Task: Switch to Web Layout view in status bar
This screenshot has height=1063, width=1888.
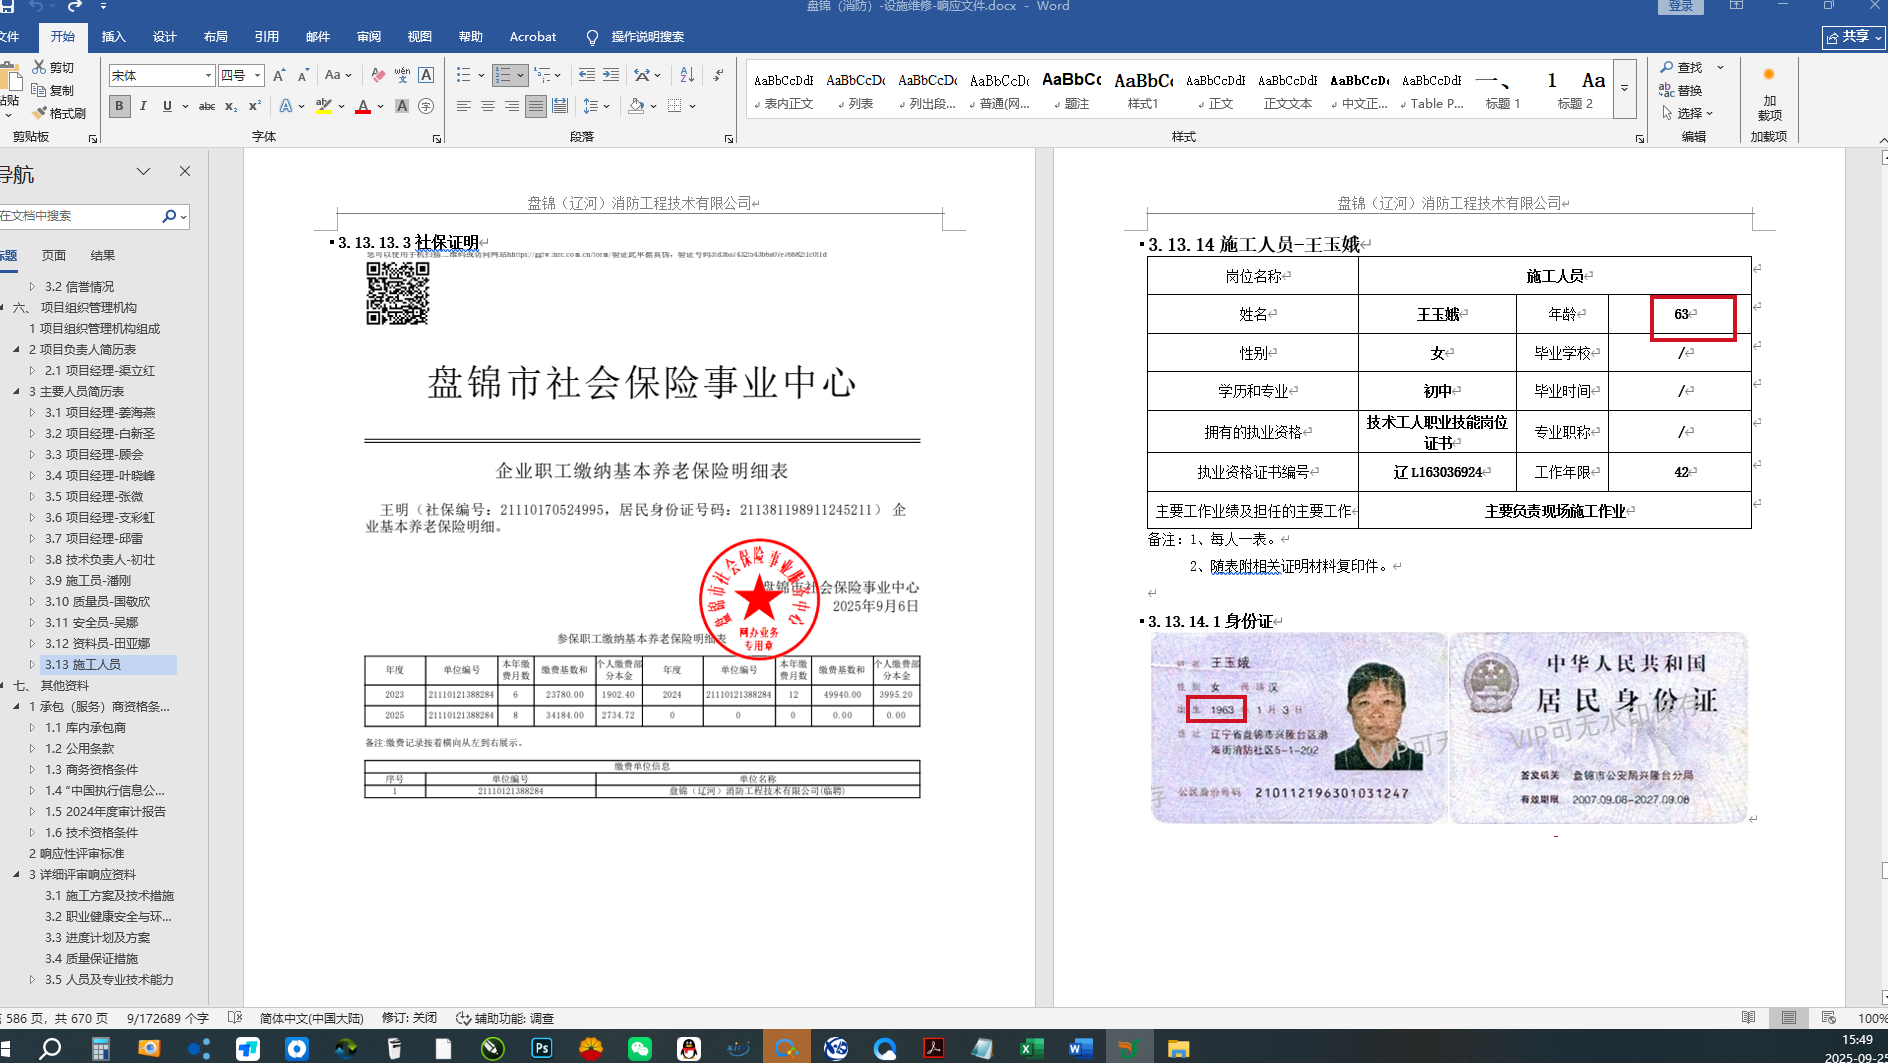Action: 1829,1018
